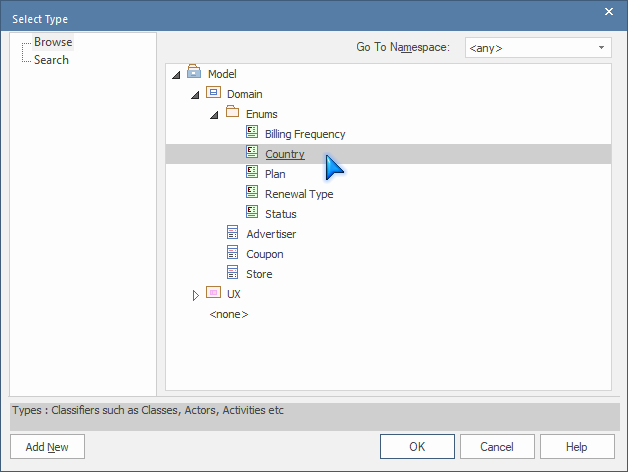
Task: Click the Add New button
Action: click(47, 446)
